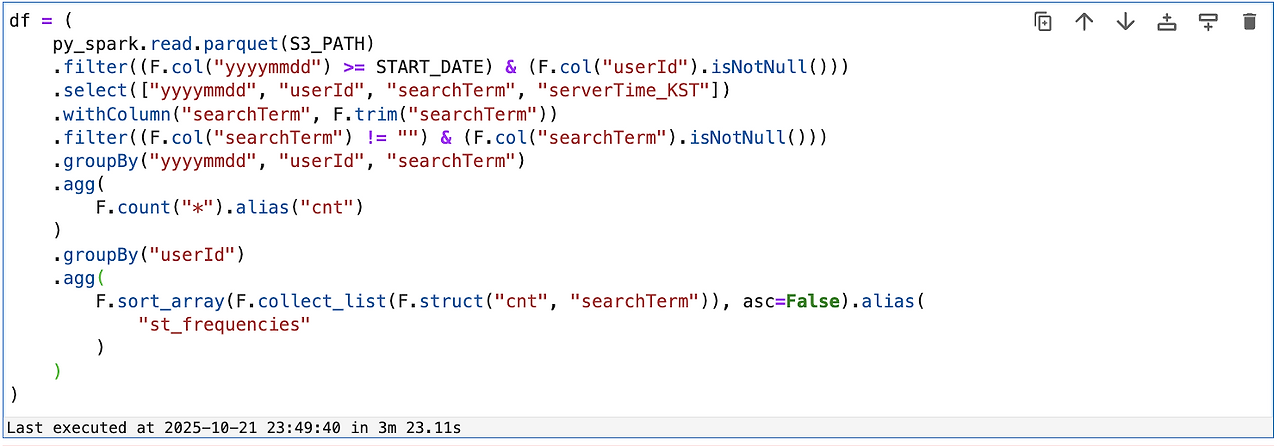Screen dimensions: 1280x446
Task: Place cursor on 'df = (' line
Action: pyautogui.click(x=42, y=20)
